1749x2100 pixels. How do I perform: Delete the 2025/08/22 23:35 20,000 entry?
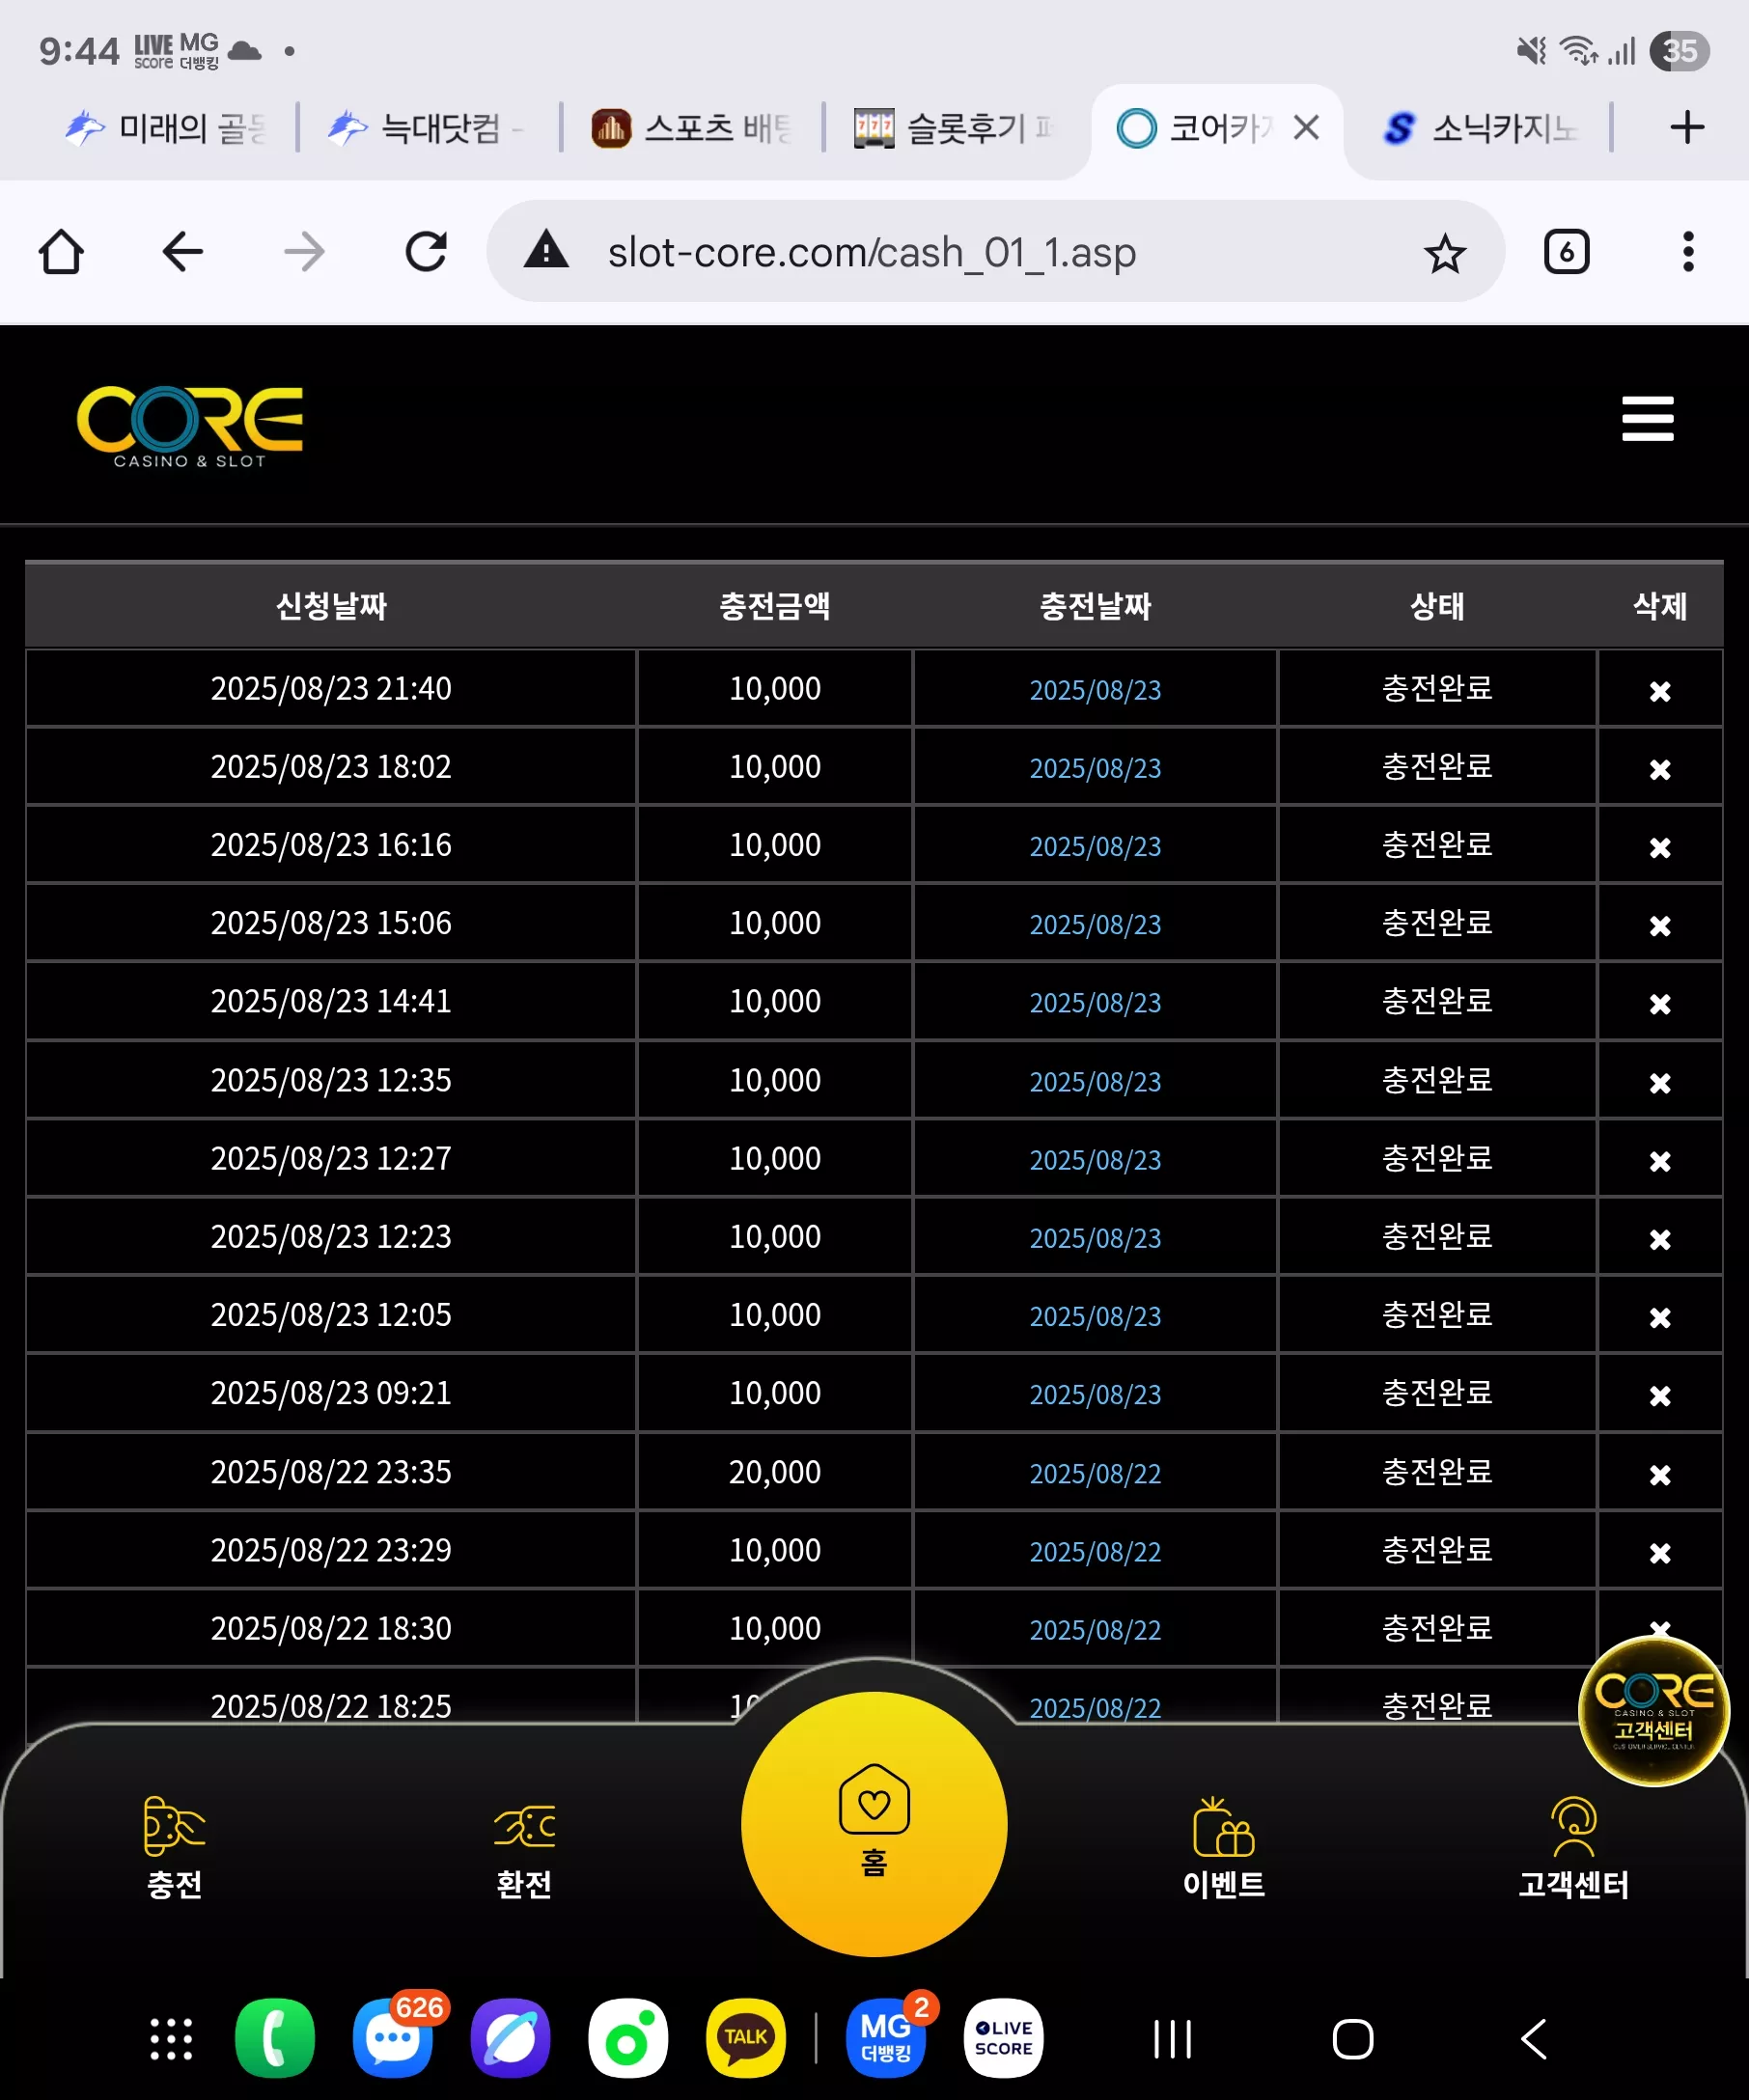click(1659, 1475)
